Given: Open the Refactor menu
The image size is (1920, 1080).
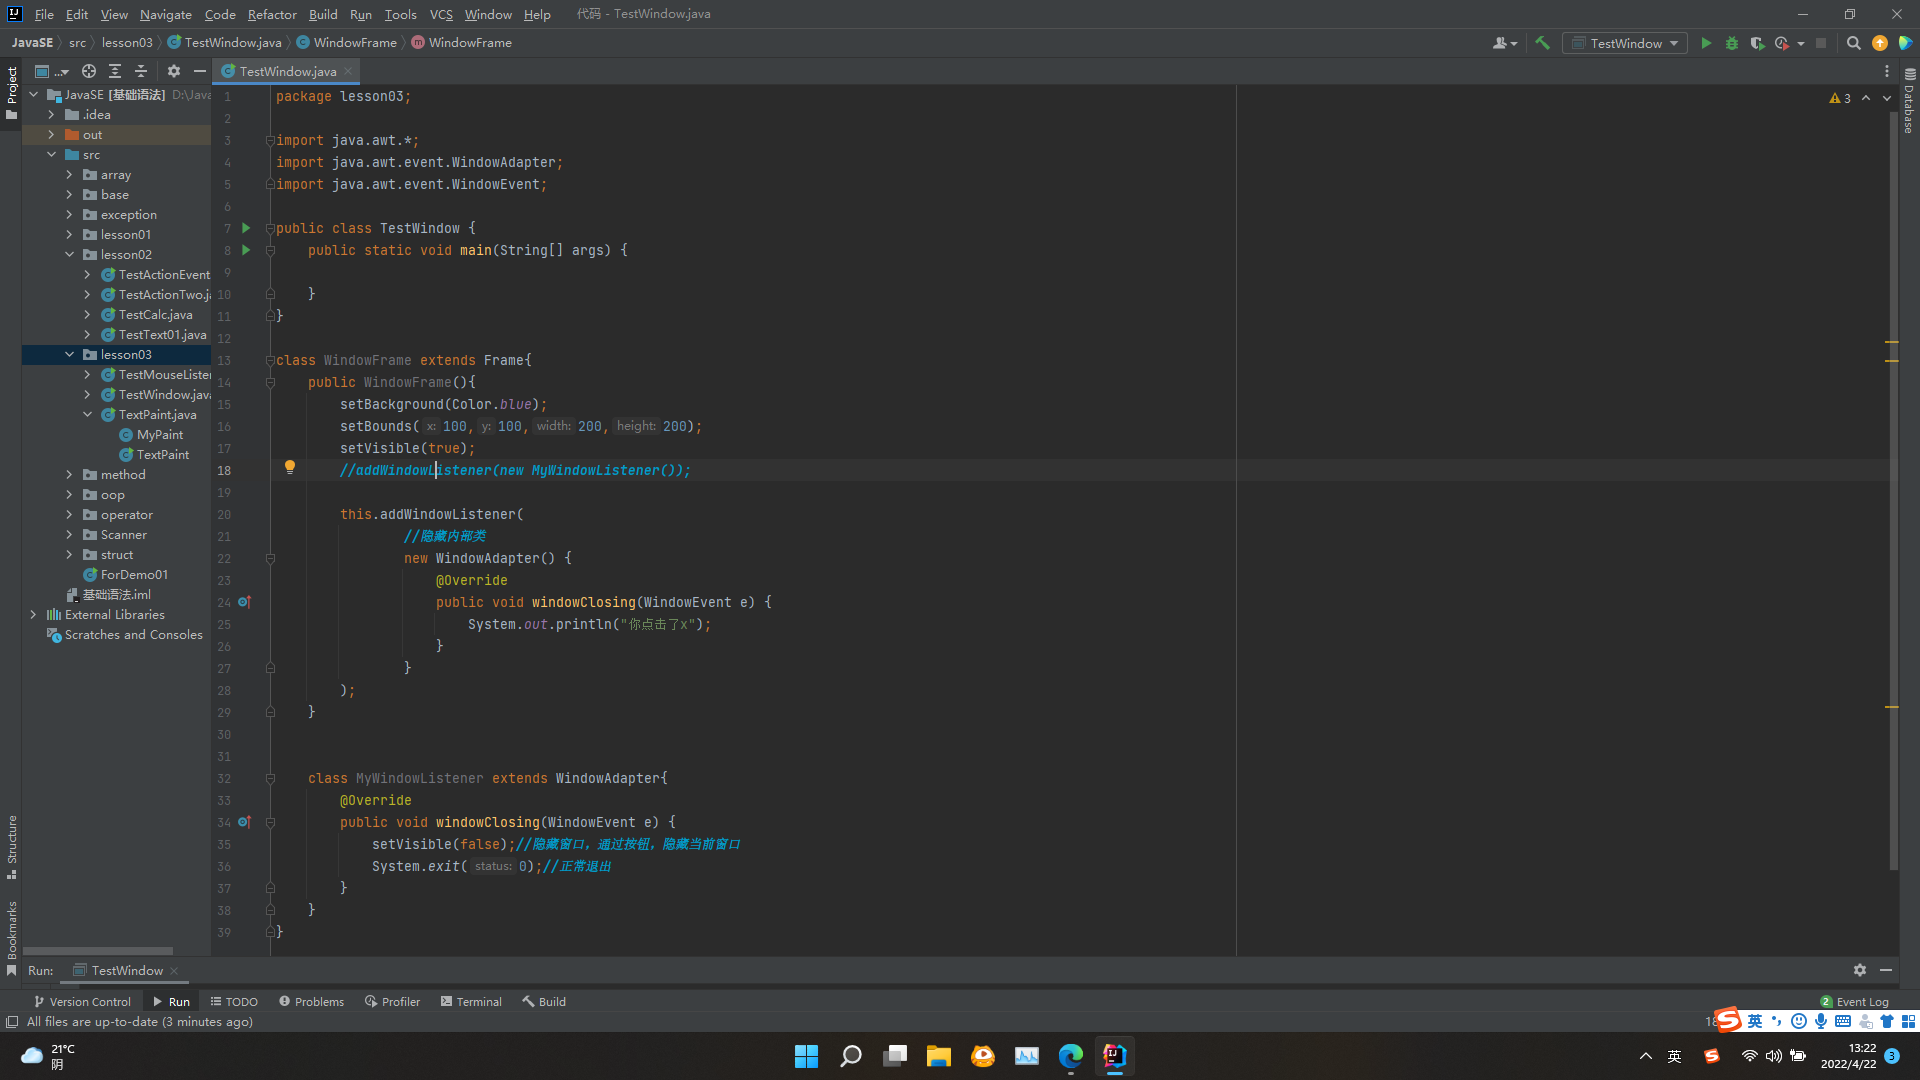Looking at the screenshot, I should pos(271,14).
